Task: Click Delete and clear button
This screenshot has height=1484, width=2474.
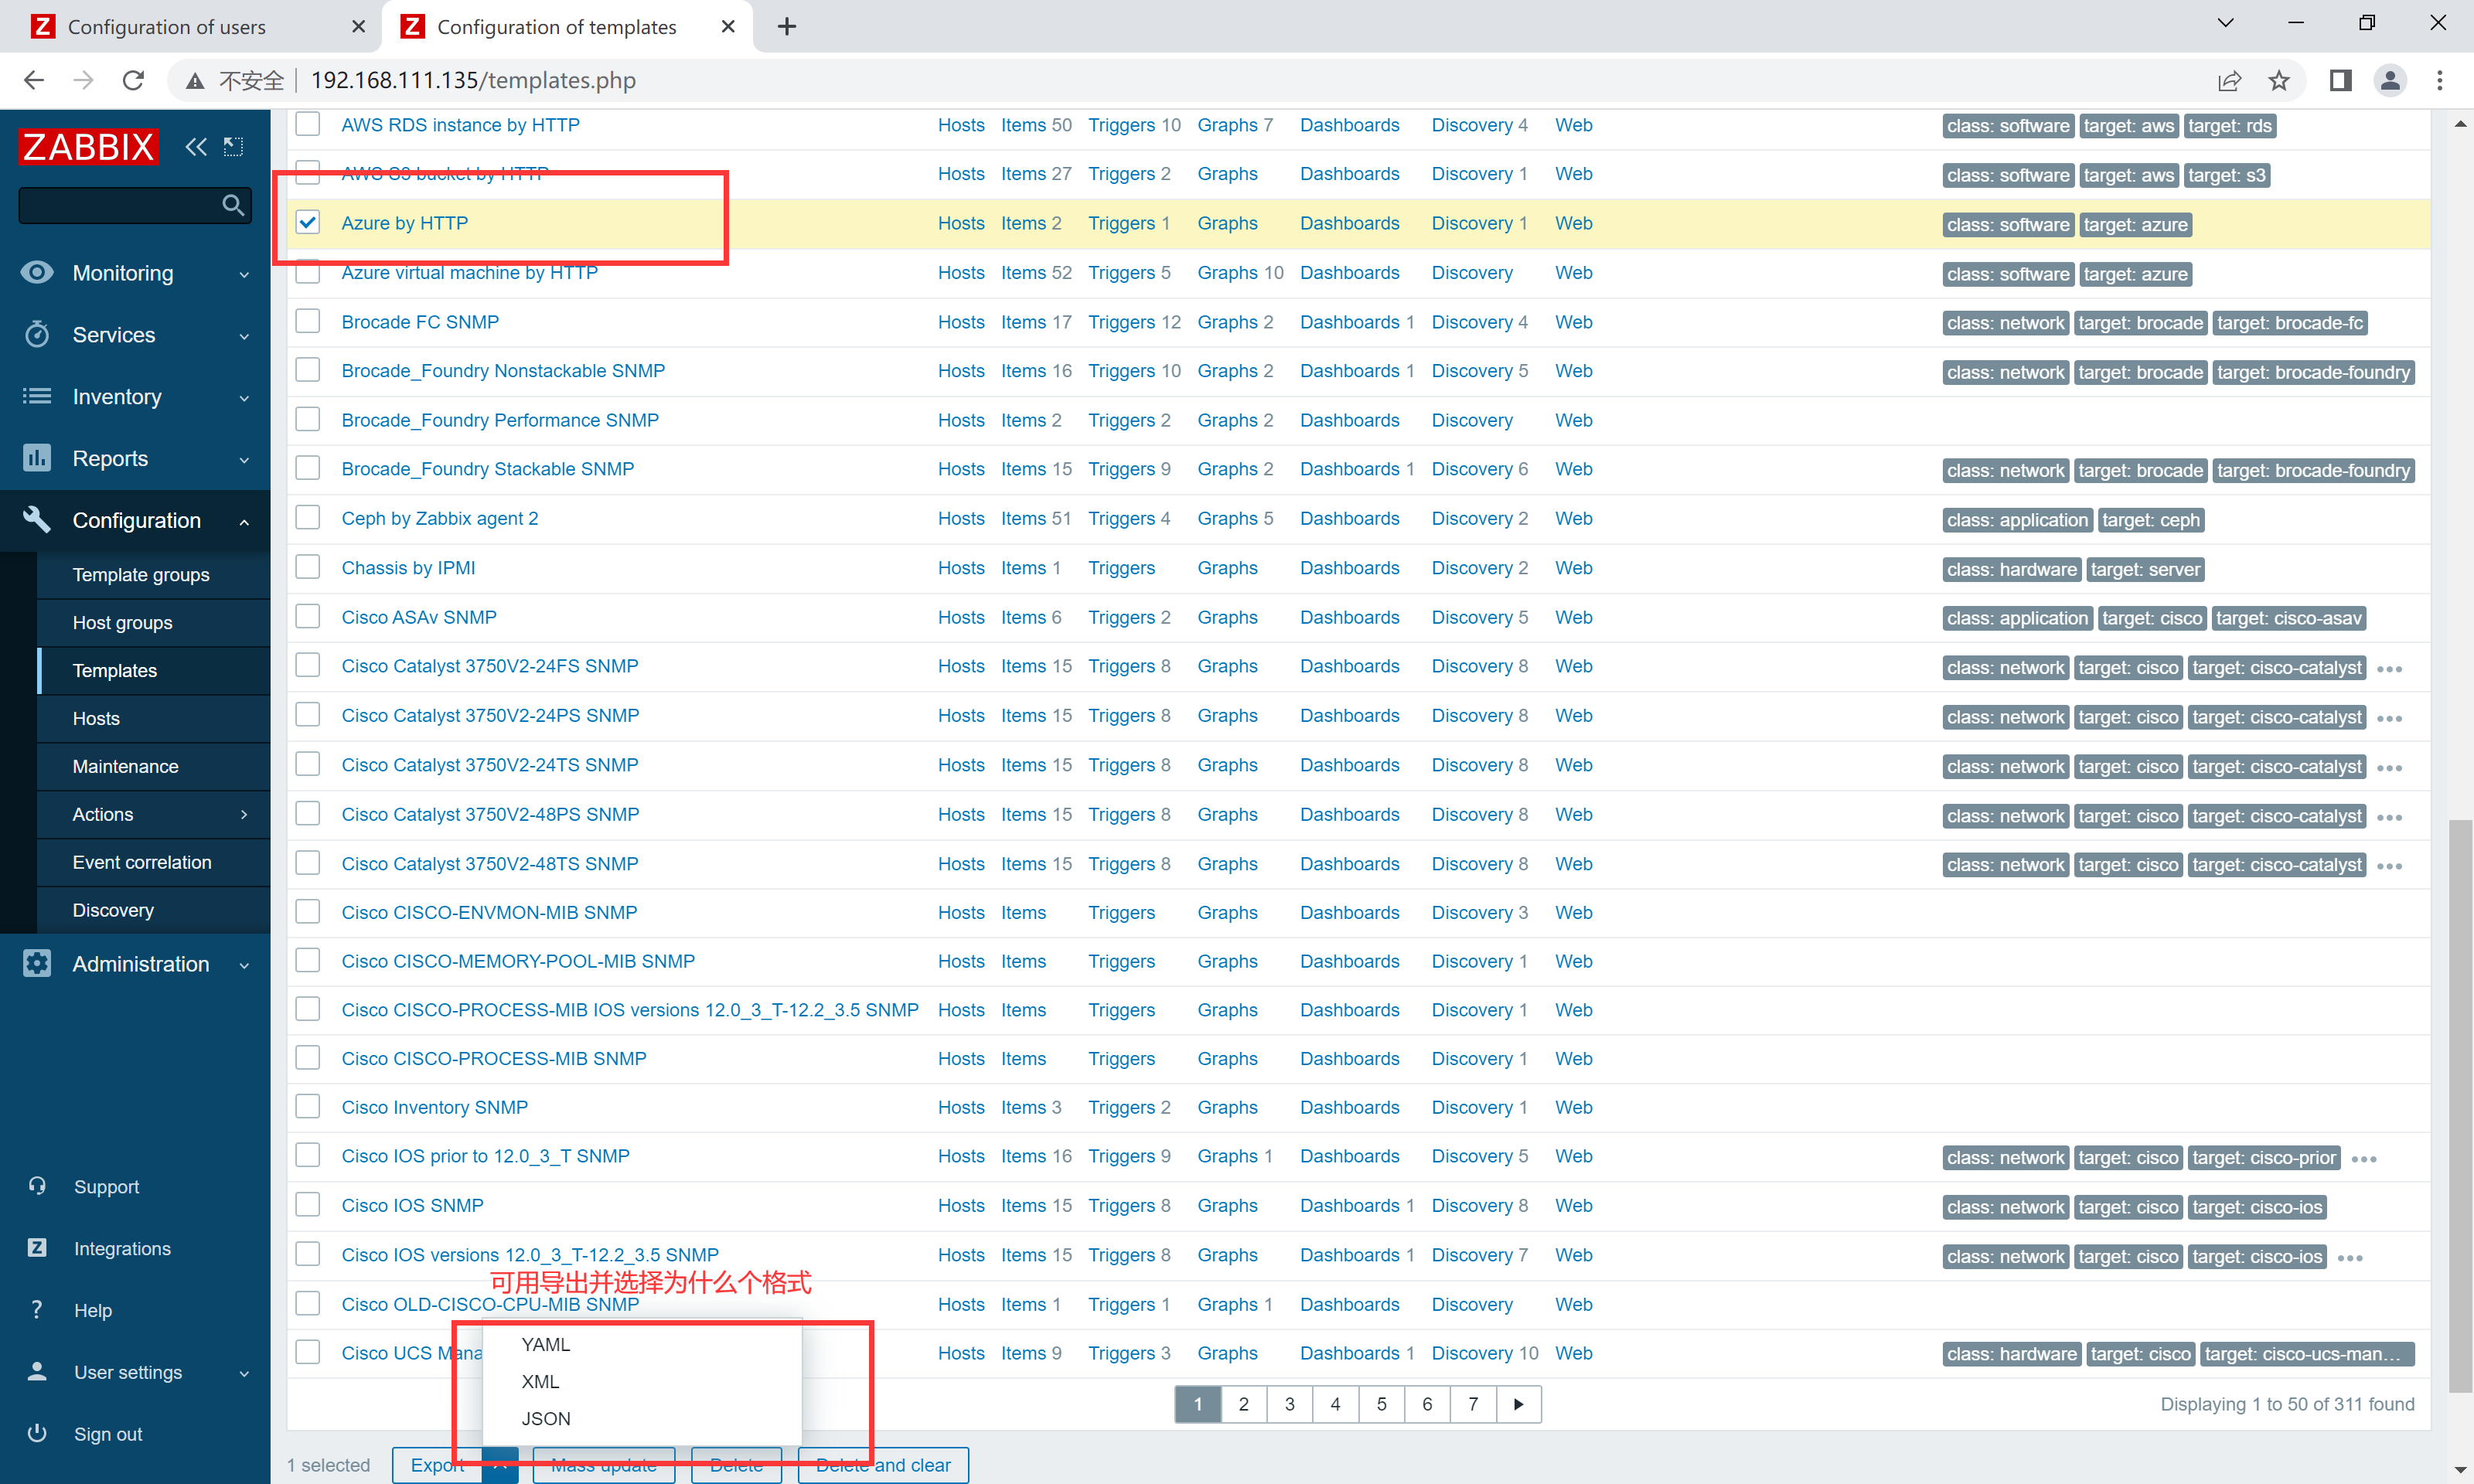Action: click(883, 1464)
